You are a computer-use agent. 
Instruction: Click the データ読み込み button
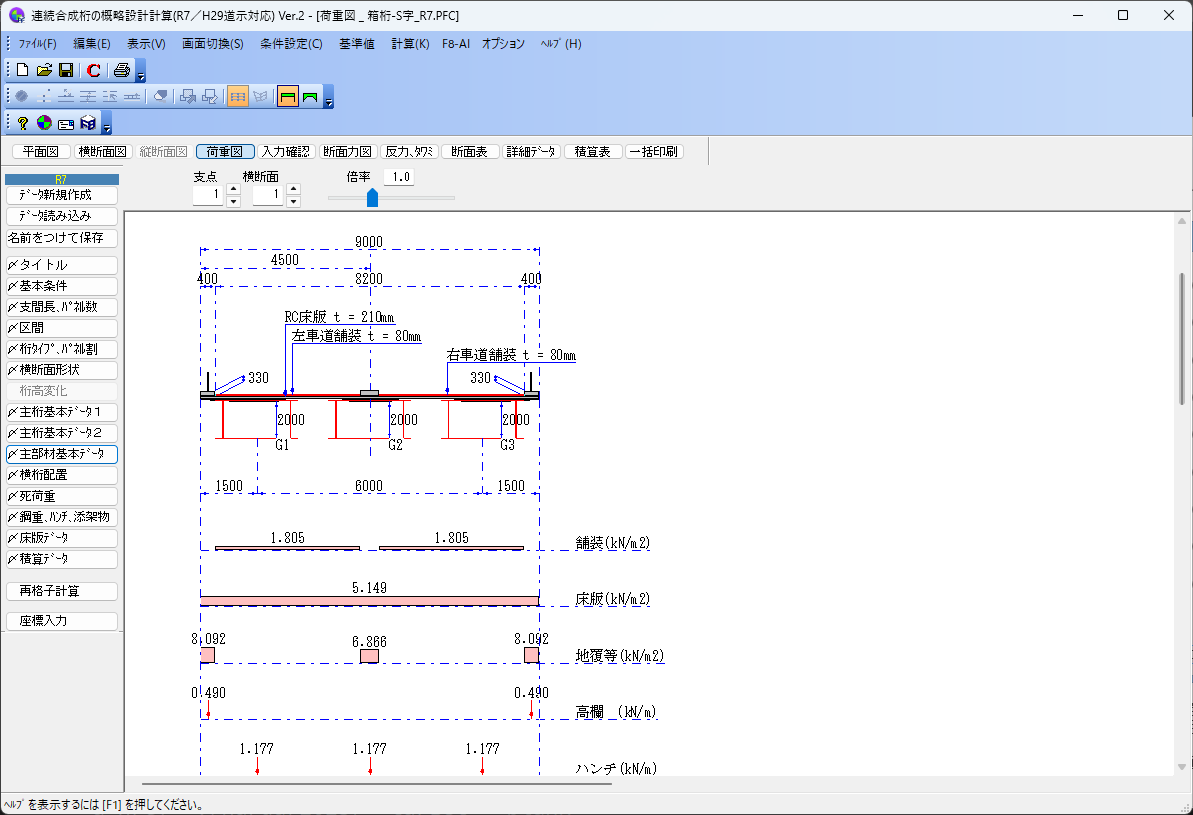(x=62, y=216)
